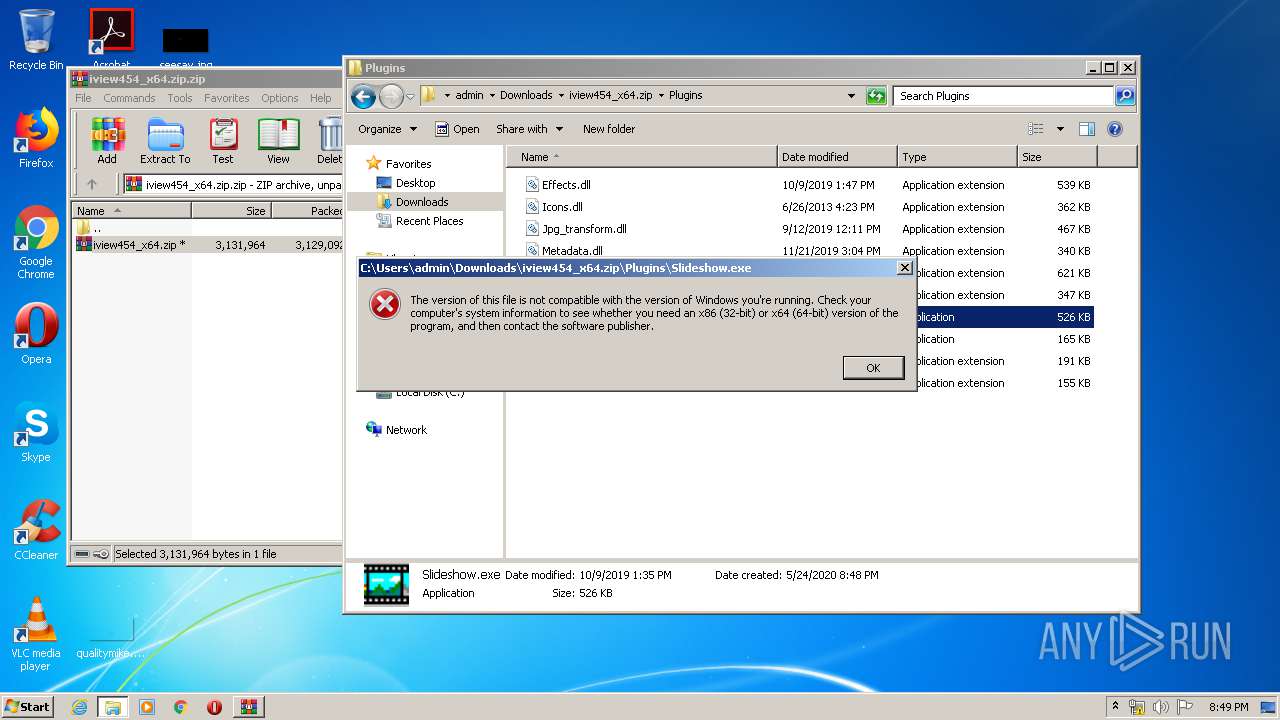1280x720 pixels.
Task: Open WinRAR Commands menu
Action: pyautogui.click(x=129, y=98)
